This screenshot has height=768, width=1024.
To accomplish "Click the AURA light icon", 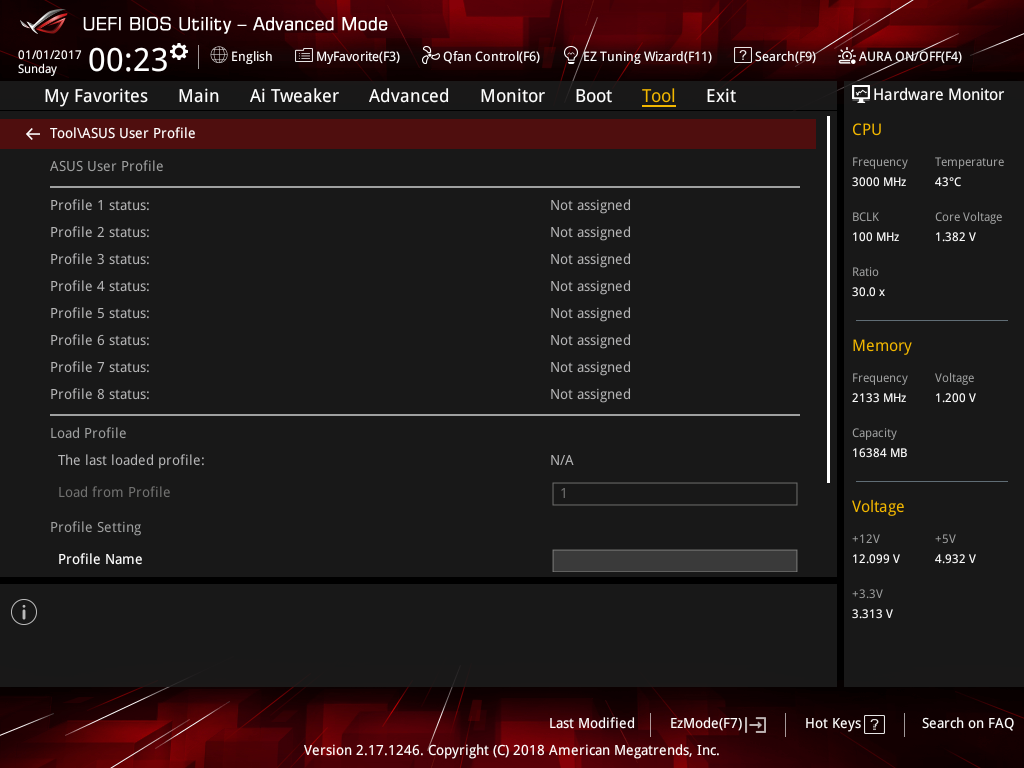I will click(846, 56).
